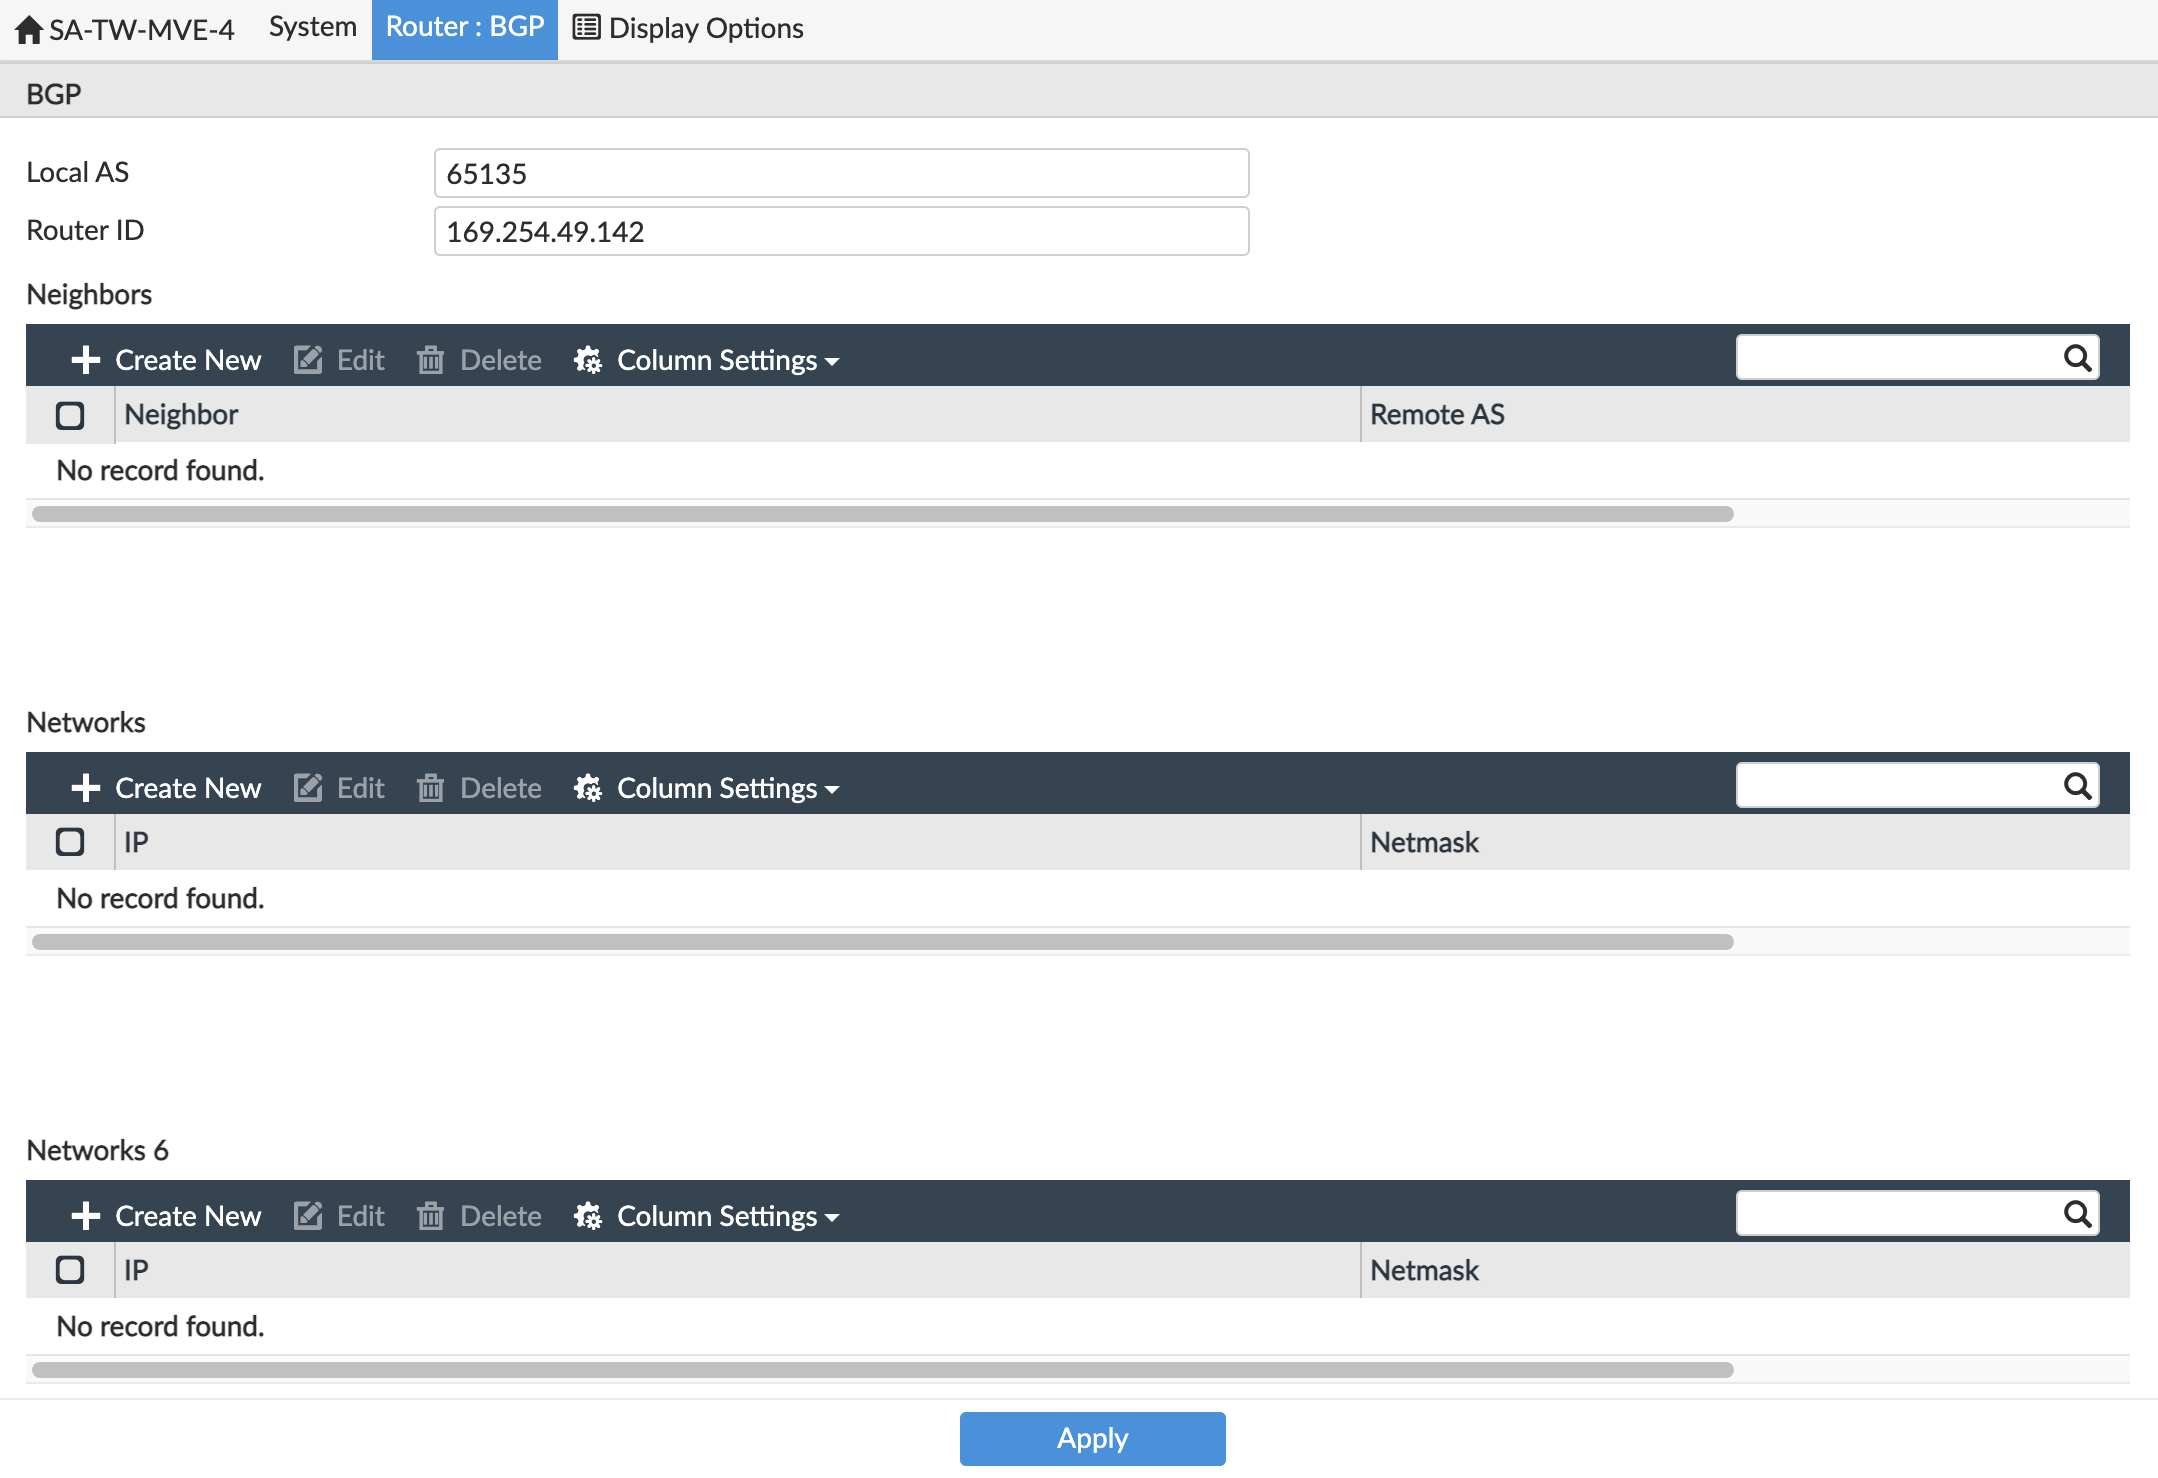Click the Delete trash icon in Networks toolbar
Screen dimensions: 2158x1478
[x=430, y=788]
